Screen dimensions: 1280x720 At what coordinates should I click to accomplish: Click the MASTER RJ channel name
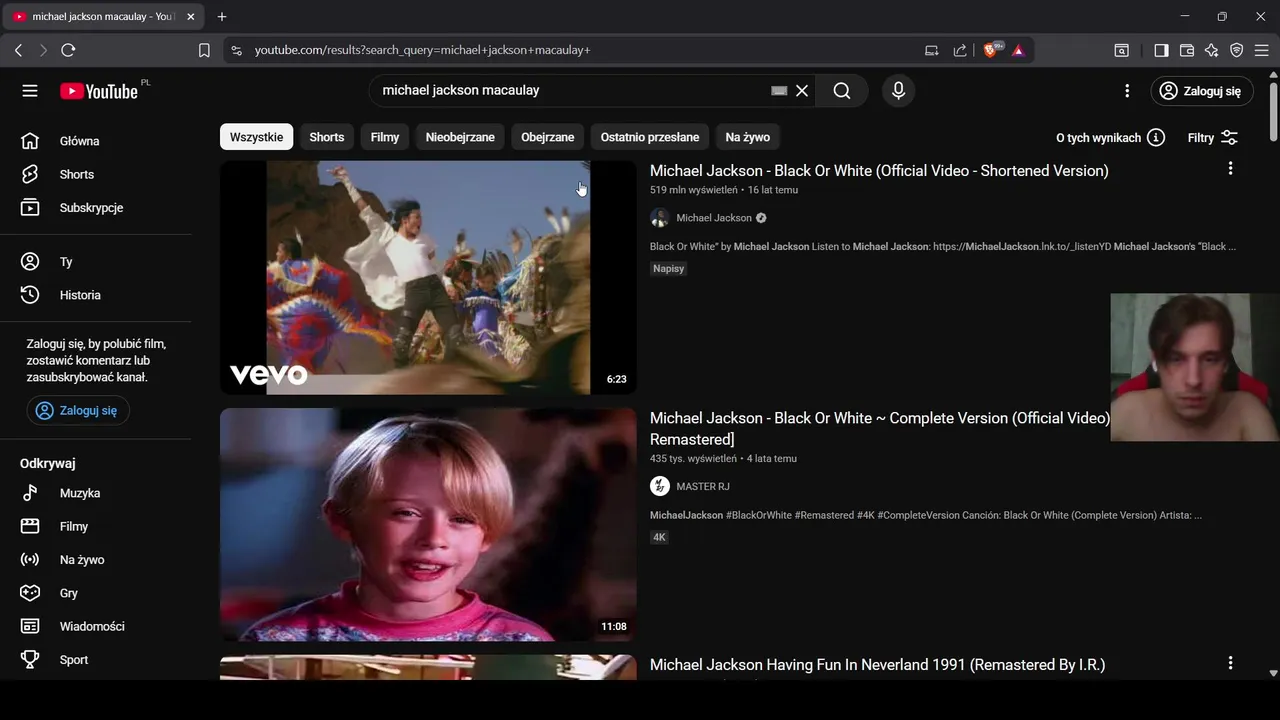click(x=703, y=486)
